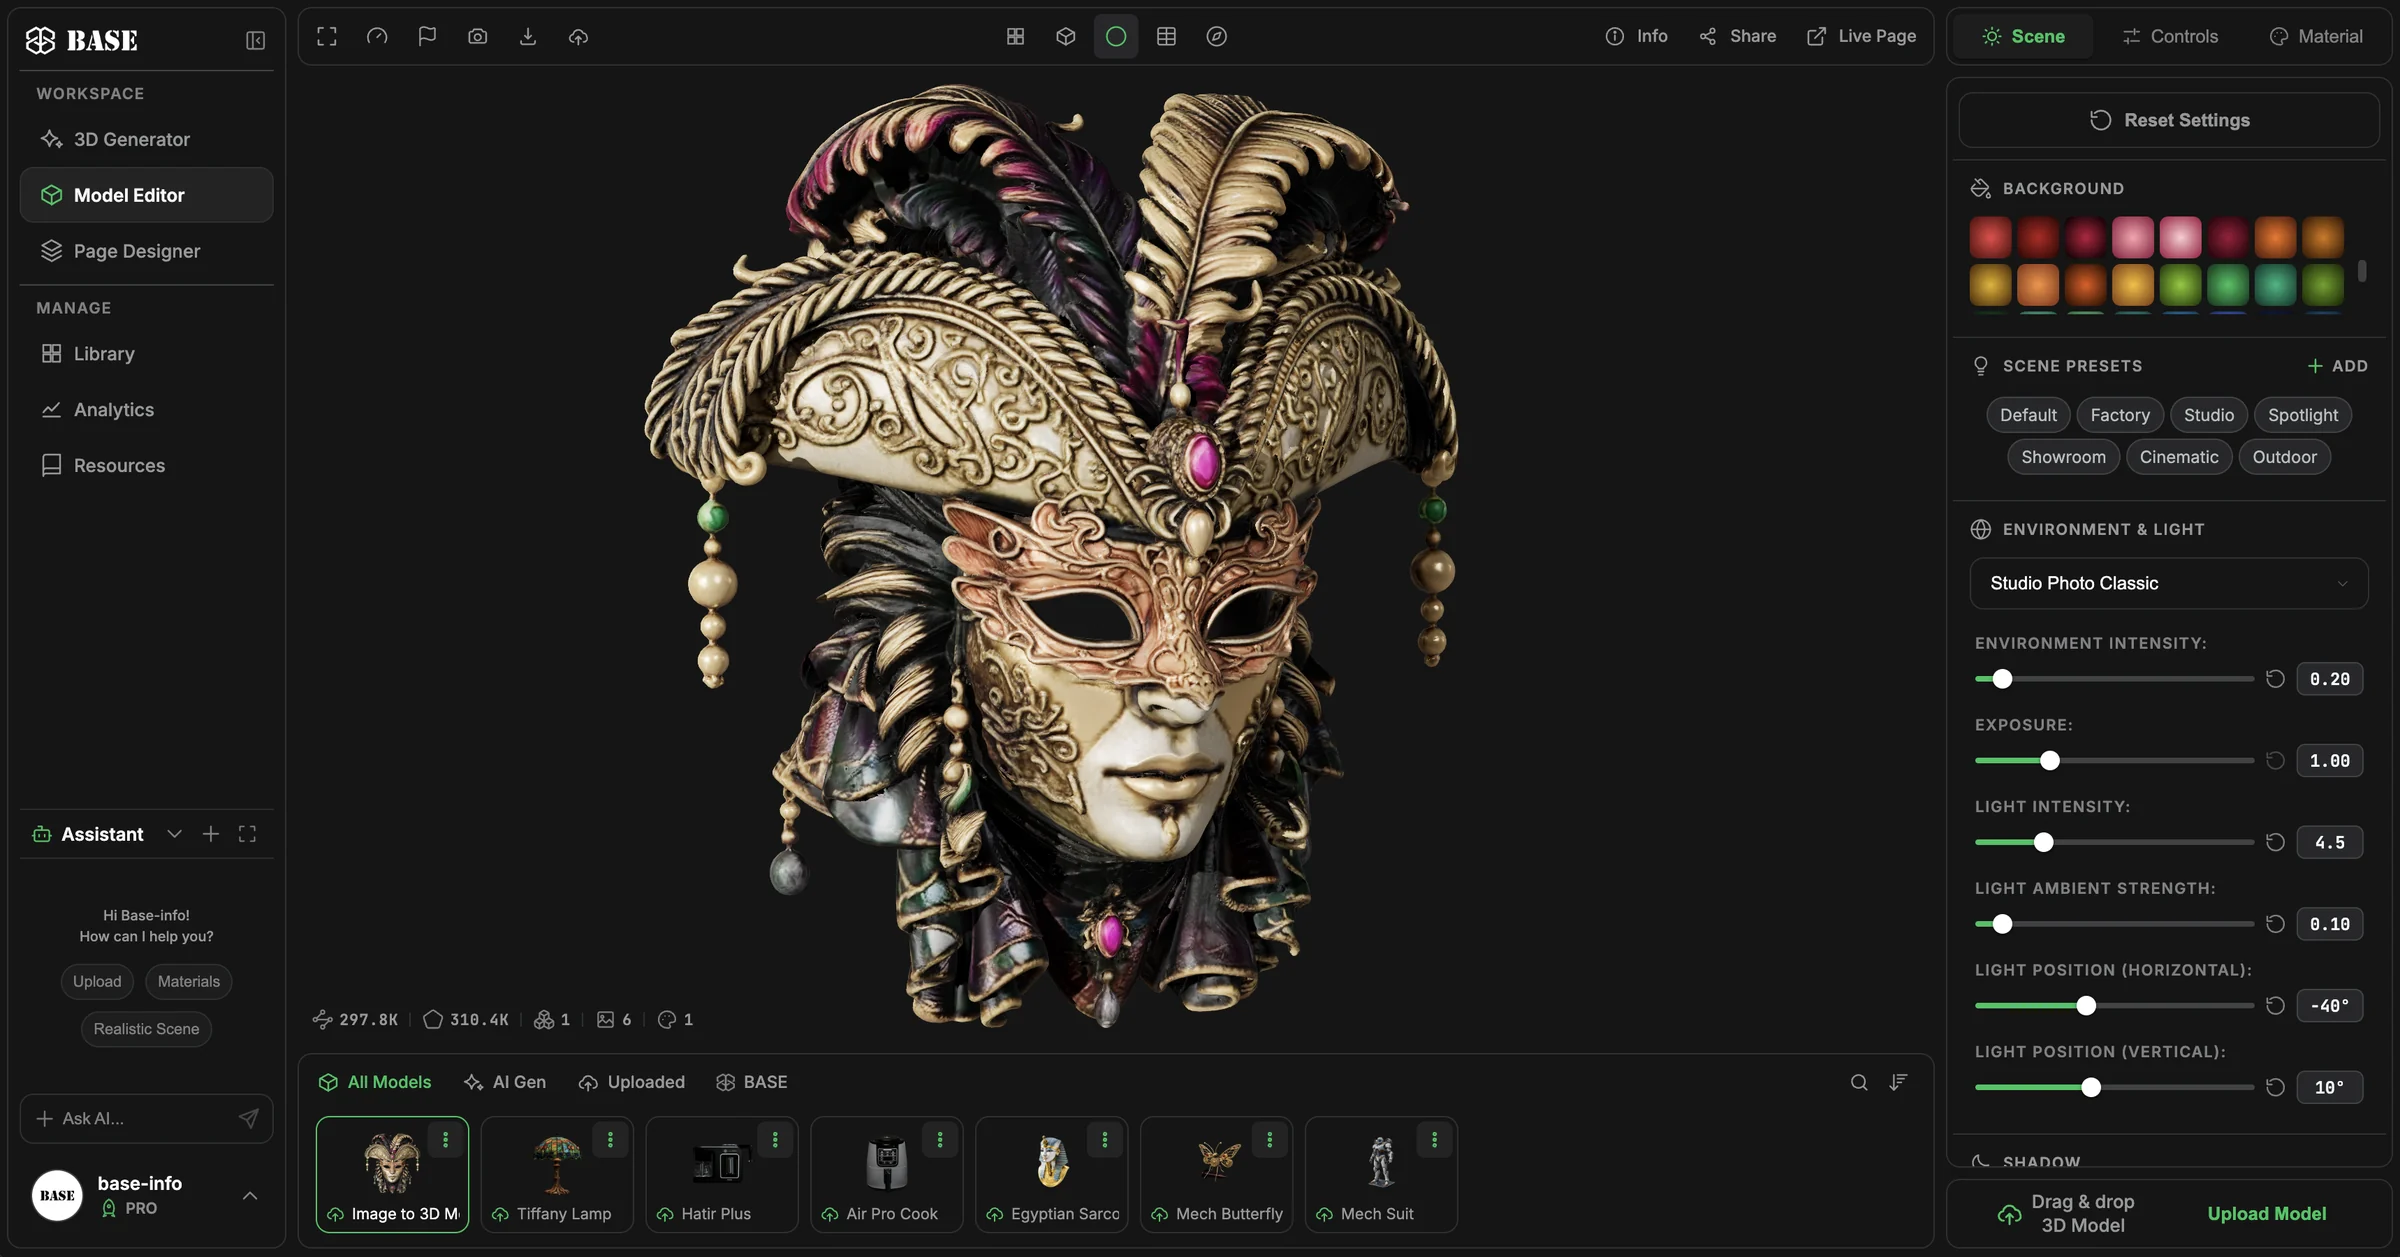Start new assistant chat plus icon

(x=210, y=834)
